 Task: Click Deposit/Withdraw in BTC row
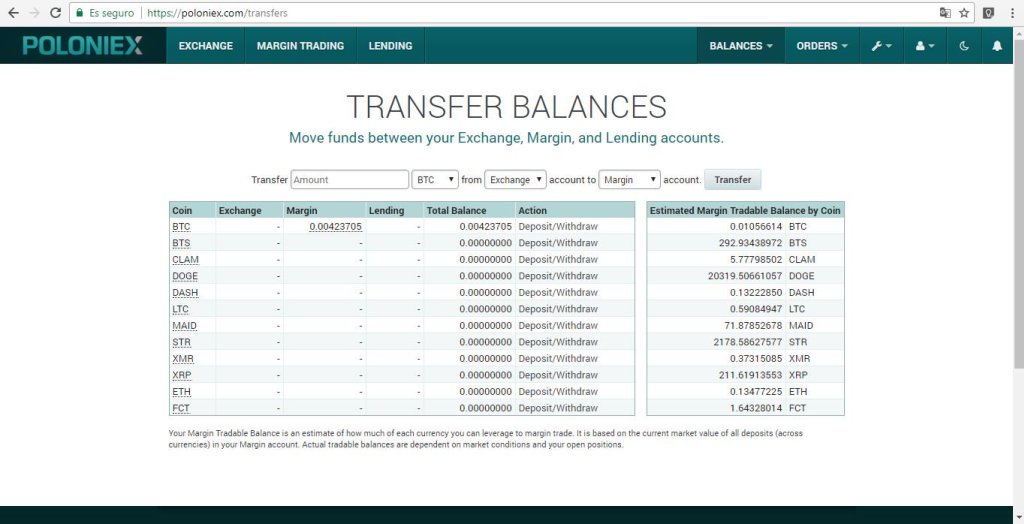558,227
